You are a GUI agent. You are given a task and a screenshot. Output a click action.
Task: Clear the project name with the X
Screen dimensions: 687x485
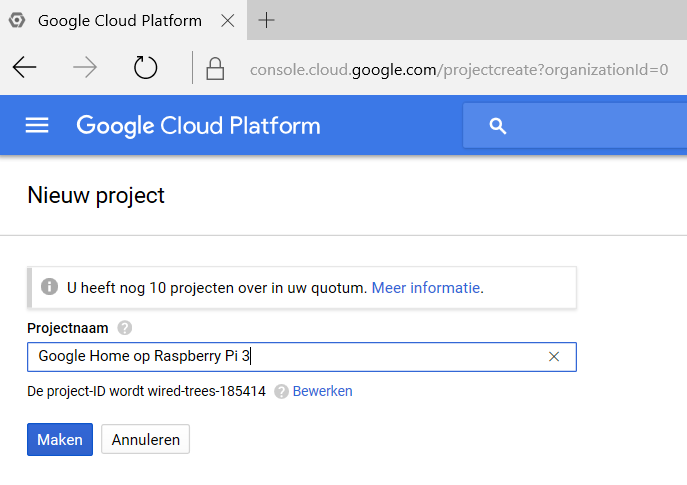tap(554, 357)
